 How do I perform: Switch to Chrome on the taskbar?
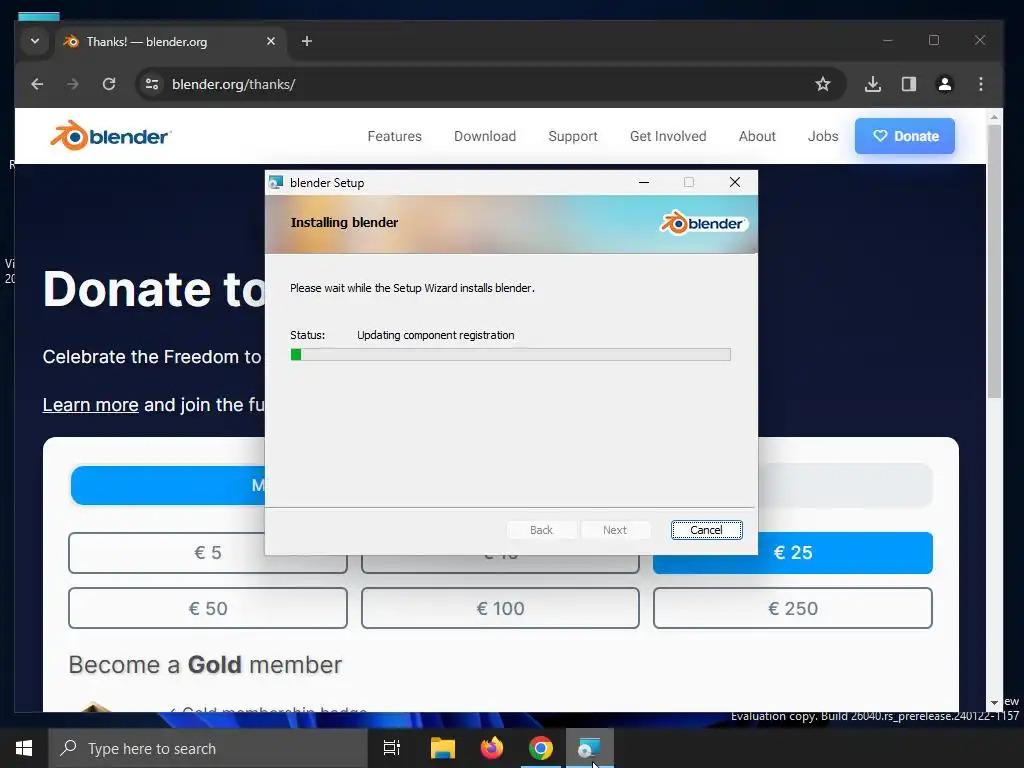[541, 748]
